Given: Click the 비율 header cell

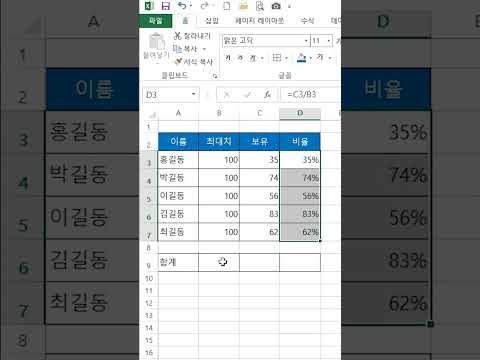Looking at the screenshot, I should tap(300, 141).
